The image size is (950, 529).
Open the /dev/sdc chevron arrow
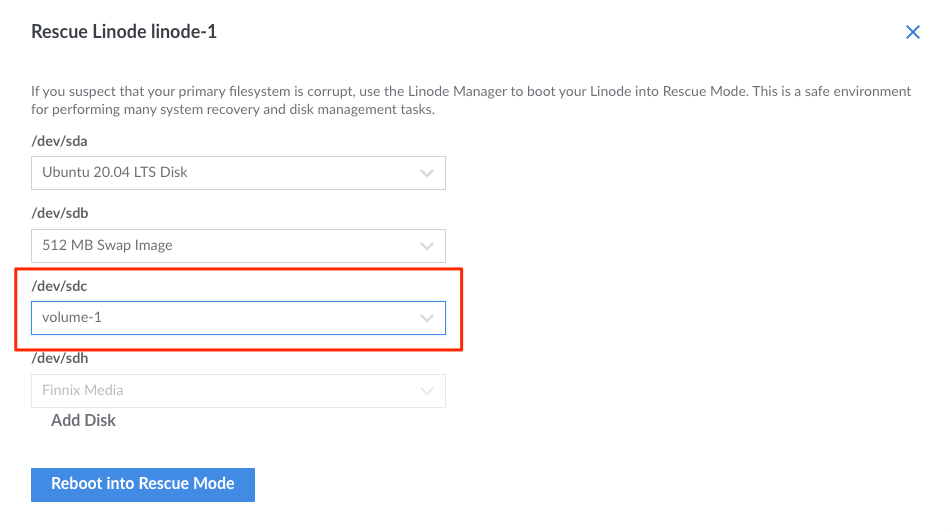[427, 318]
